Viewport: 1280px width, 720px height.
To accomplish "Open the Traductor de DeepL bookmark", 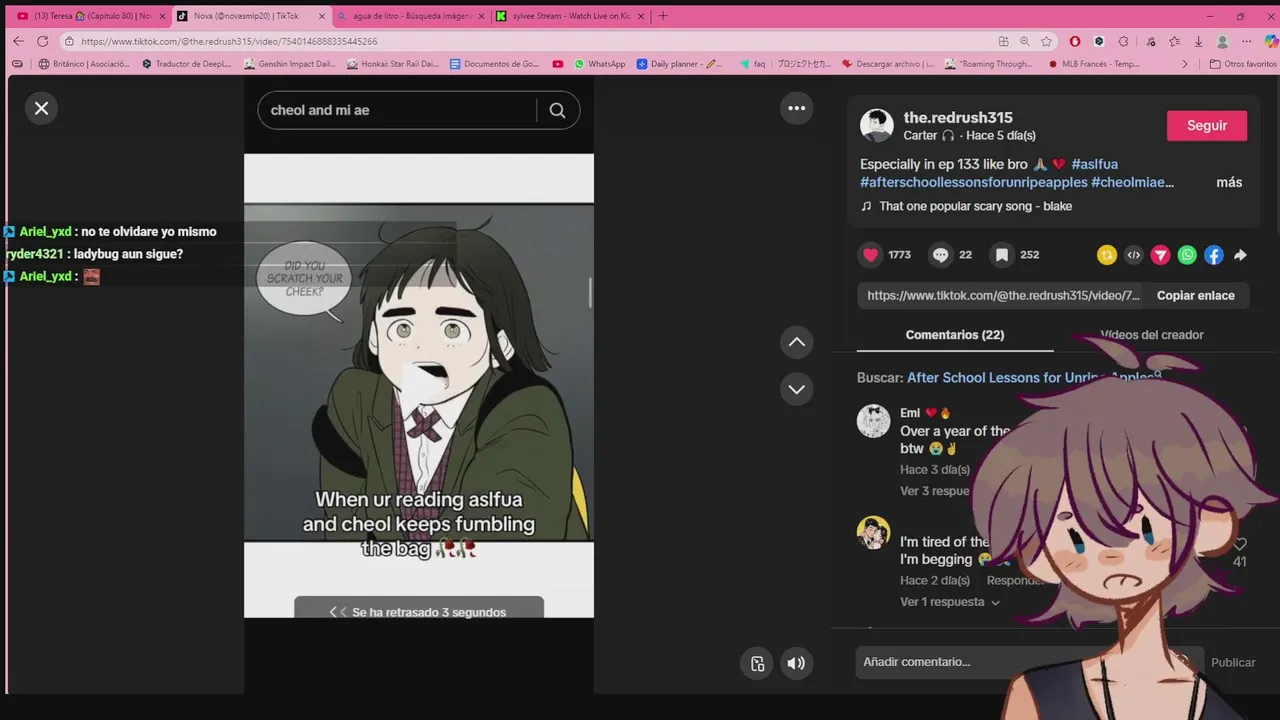I will tap(187, 64).
